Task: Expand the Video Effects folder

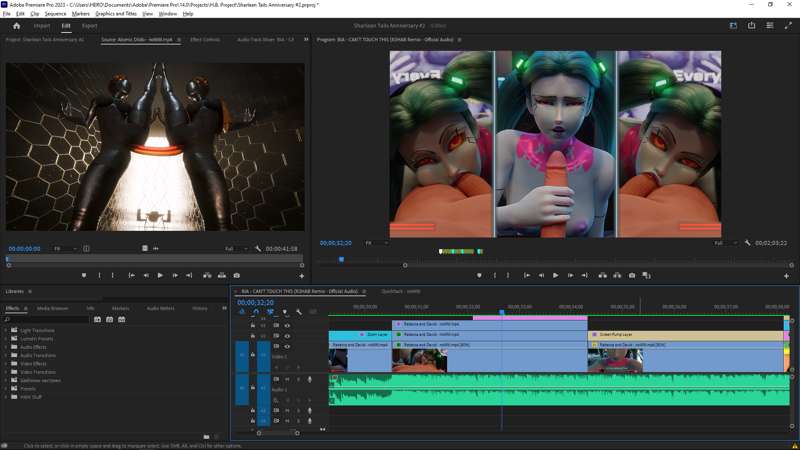Action: tap(6, 364)
